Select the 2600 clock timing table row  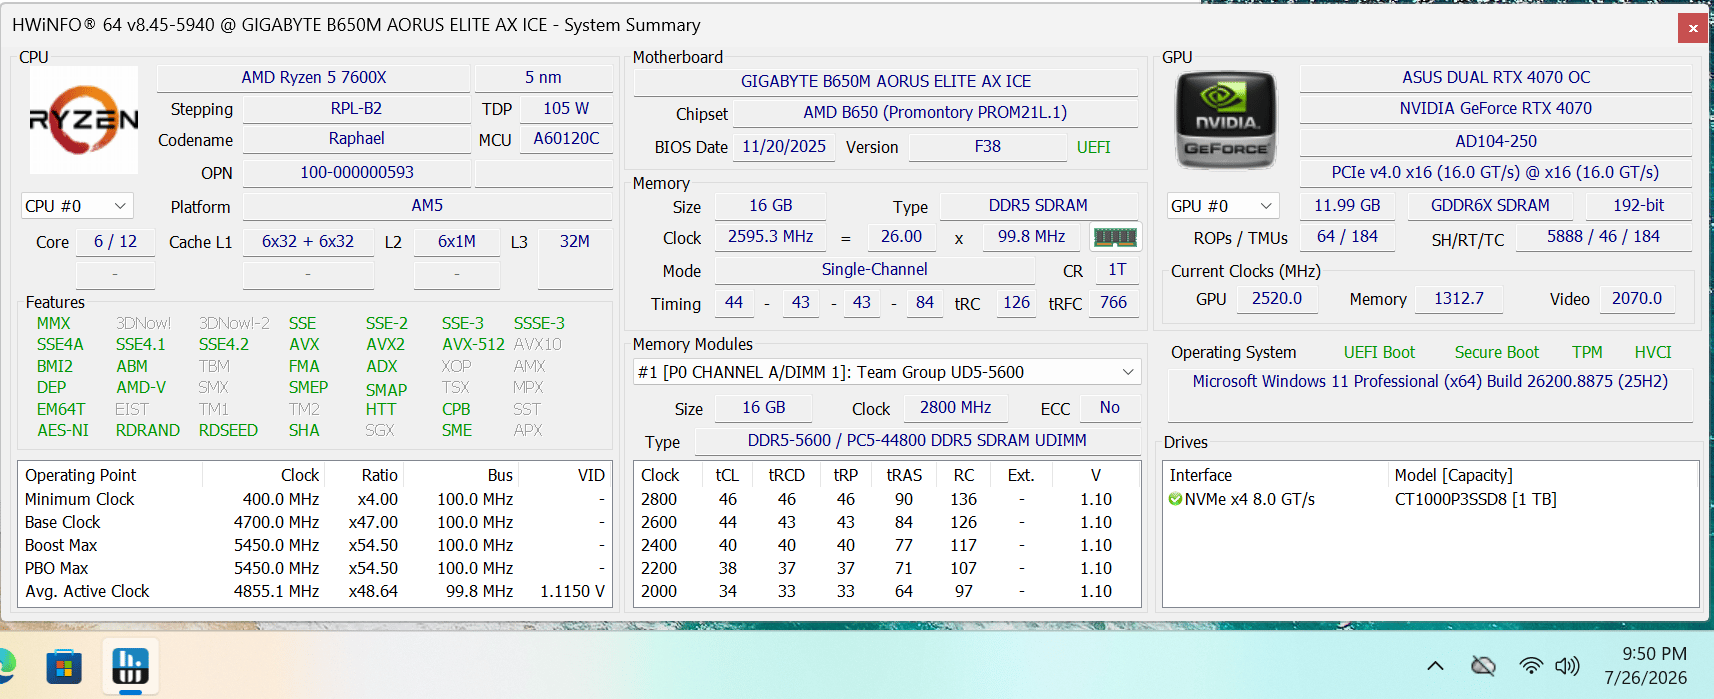coord(886,522)
